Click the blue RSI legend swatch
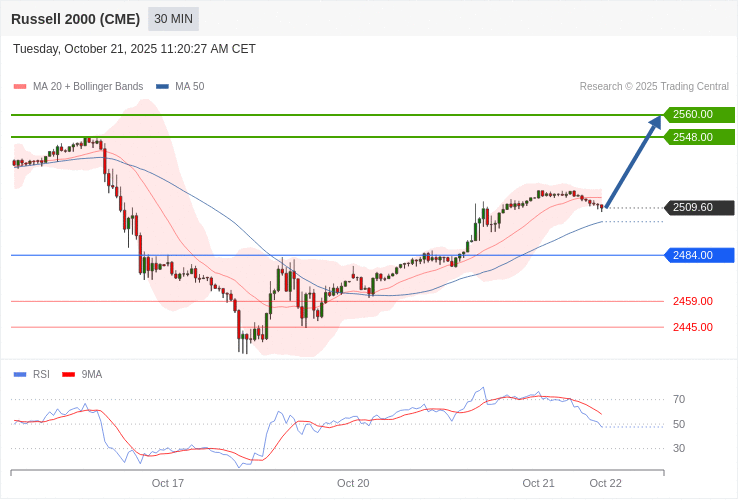 click(x=20, y=375)
